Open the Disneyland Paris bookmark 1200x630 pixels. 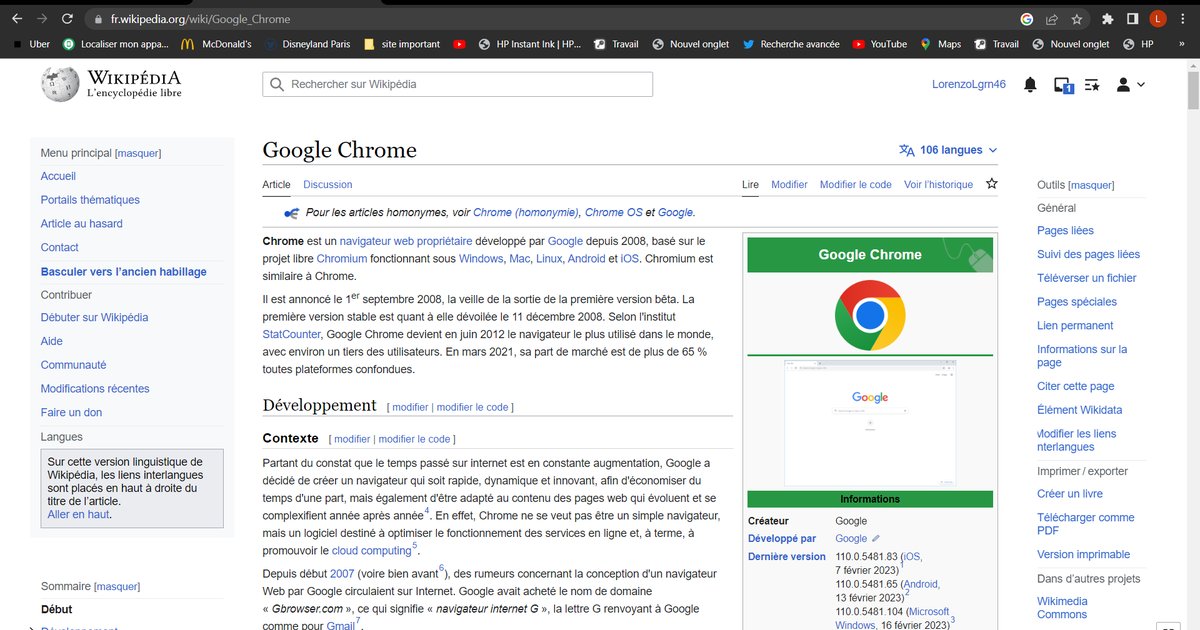307,44
